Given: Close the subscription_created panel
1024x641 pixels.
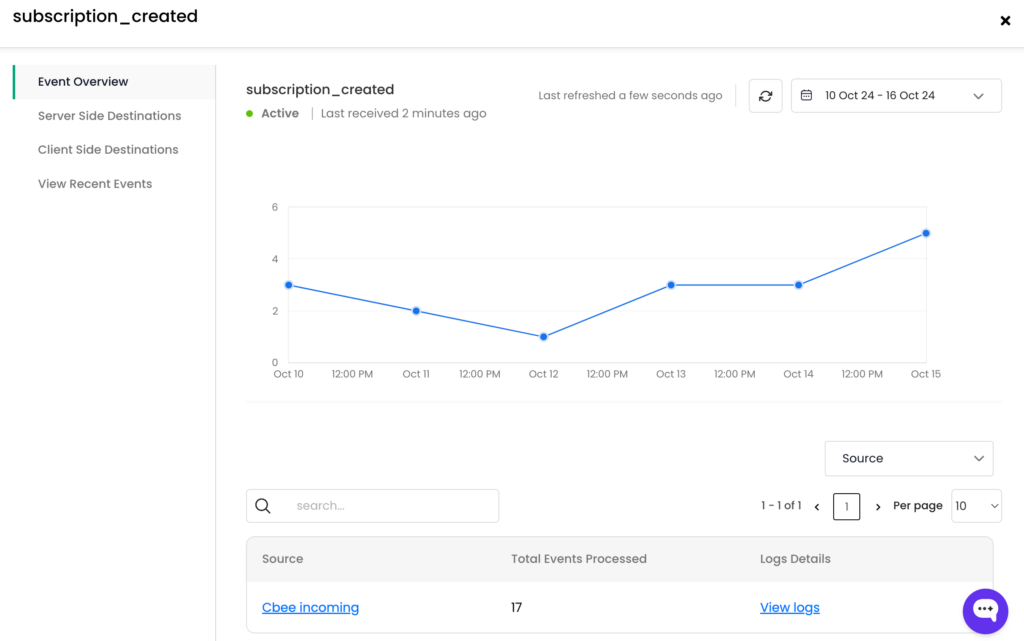Looking at the screenshot, I should coord(1005,21).
